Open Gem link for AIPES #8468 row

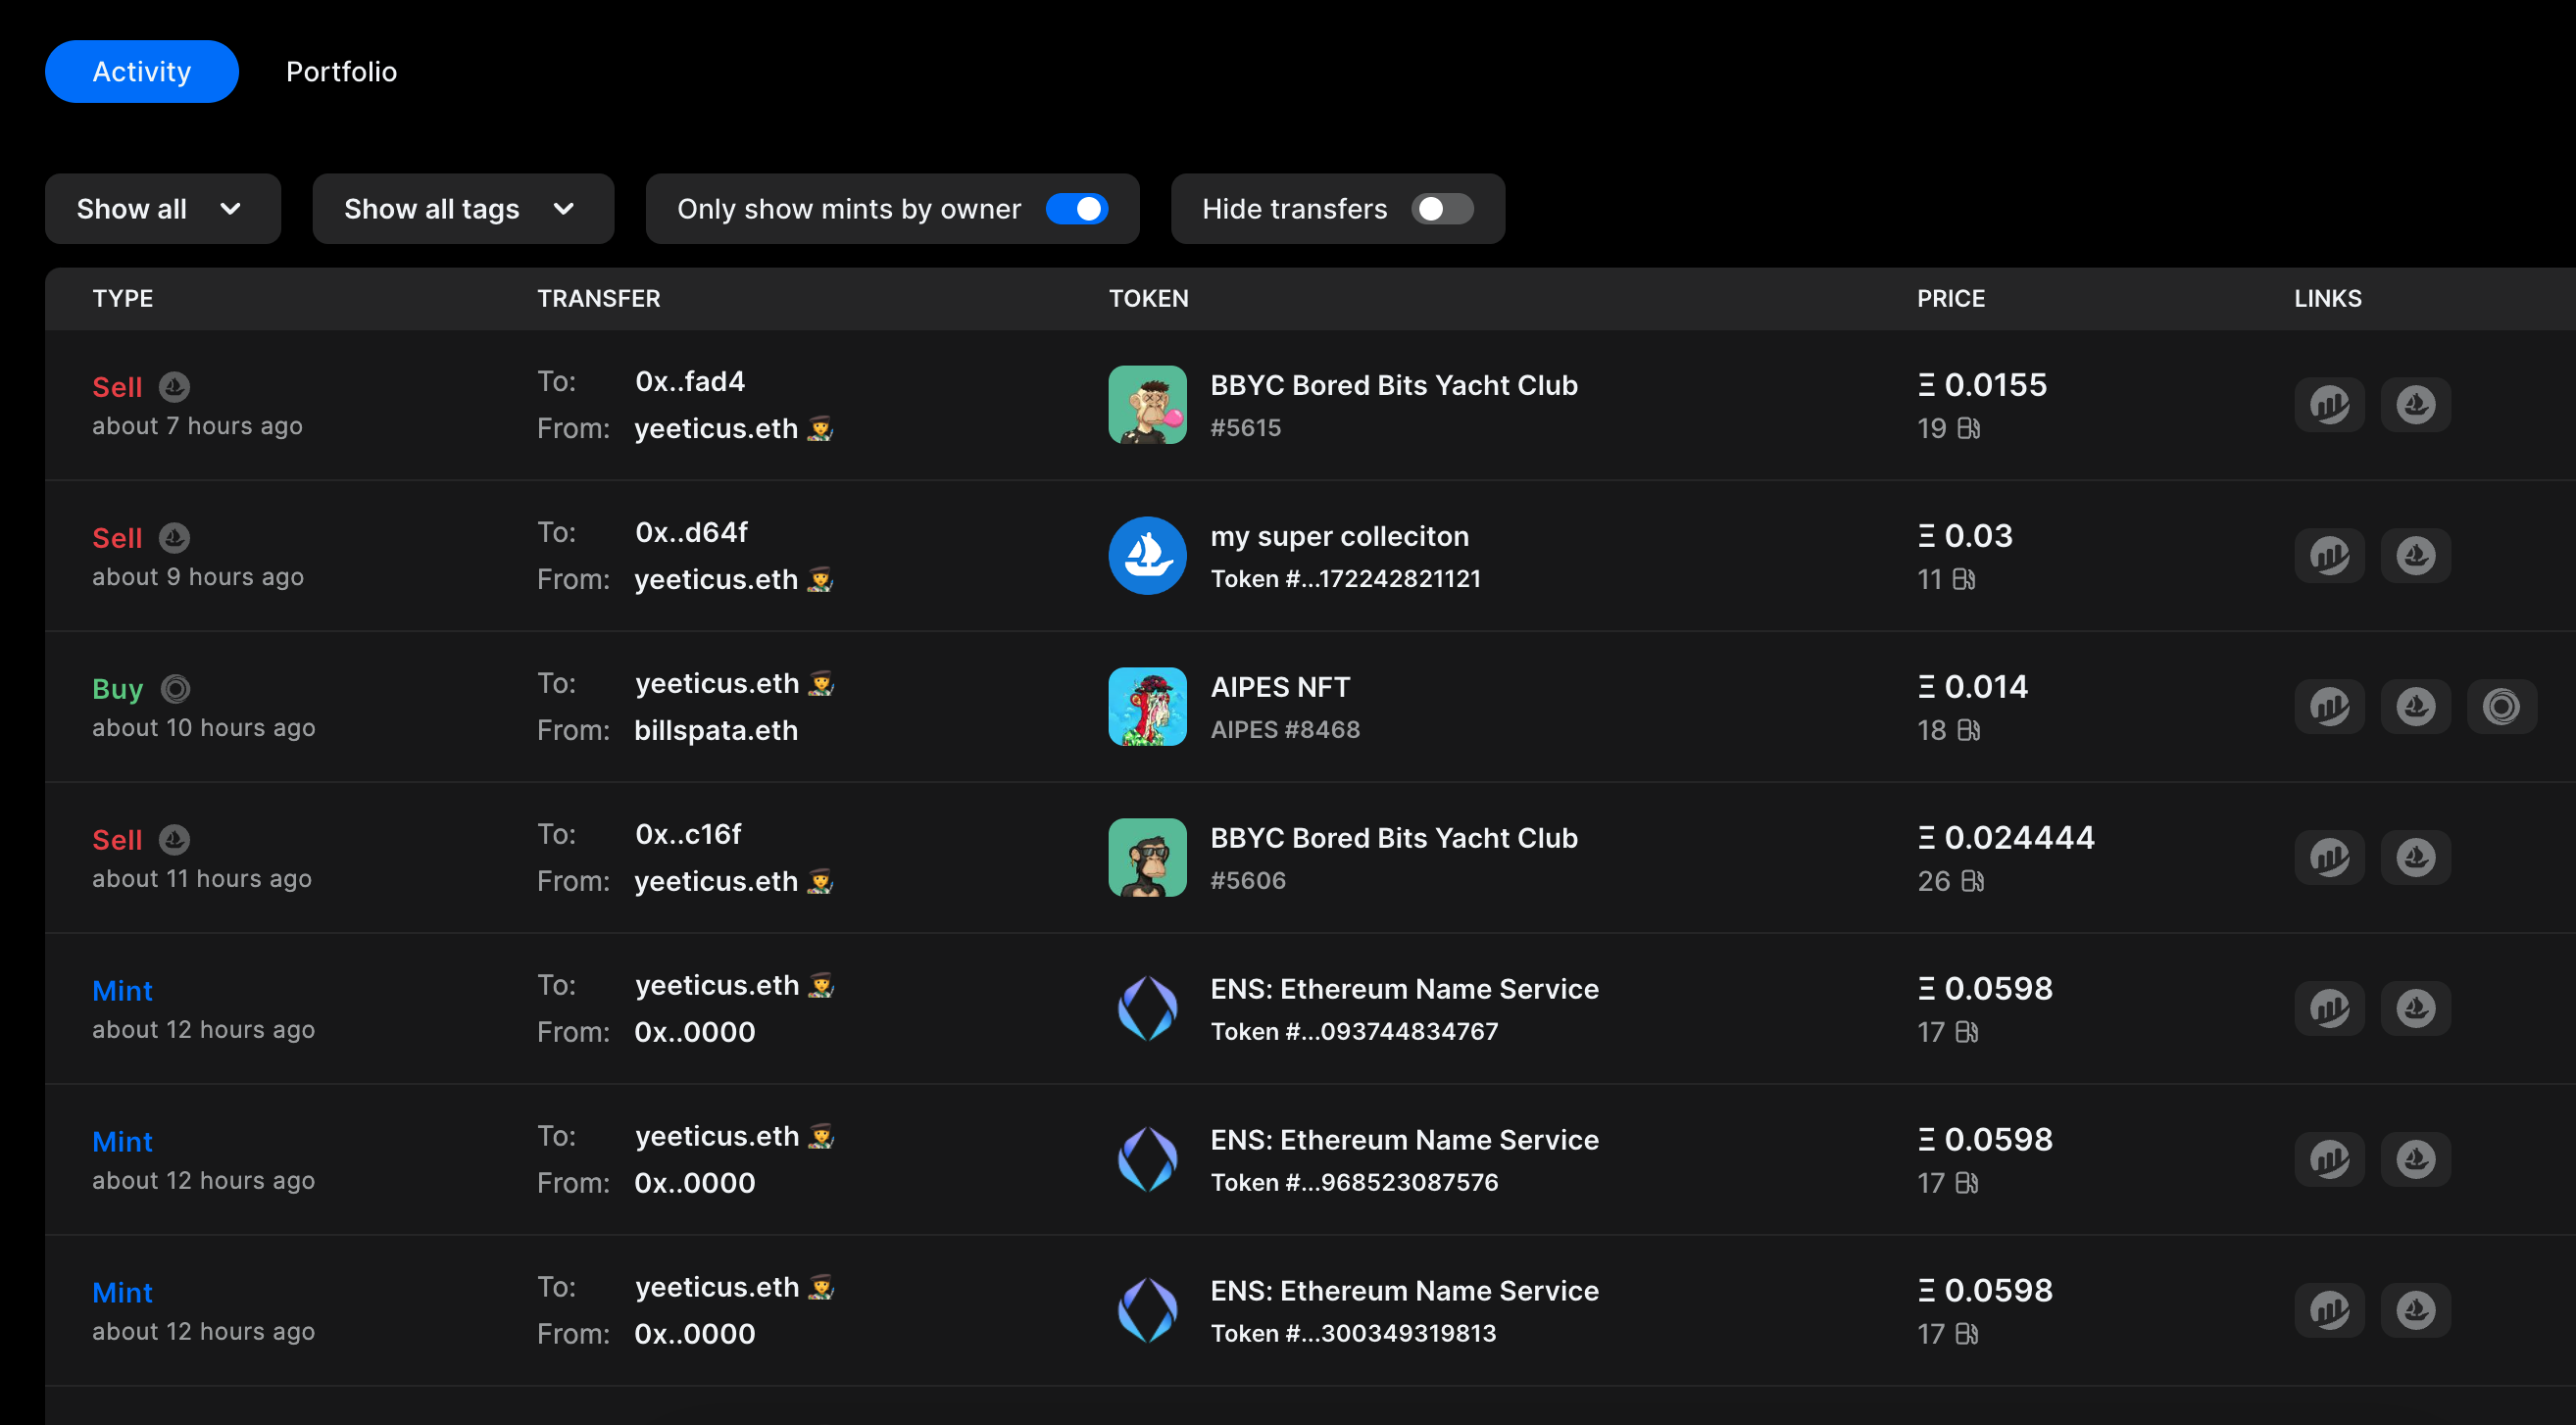tap(2501, 707)
